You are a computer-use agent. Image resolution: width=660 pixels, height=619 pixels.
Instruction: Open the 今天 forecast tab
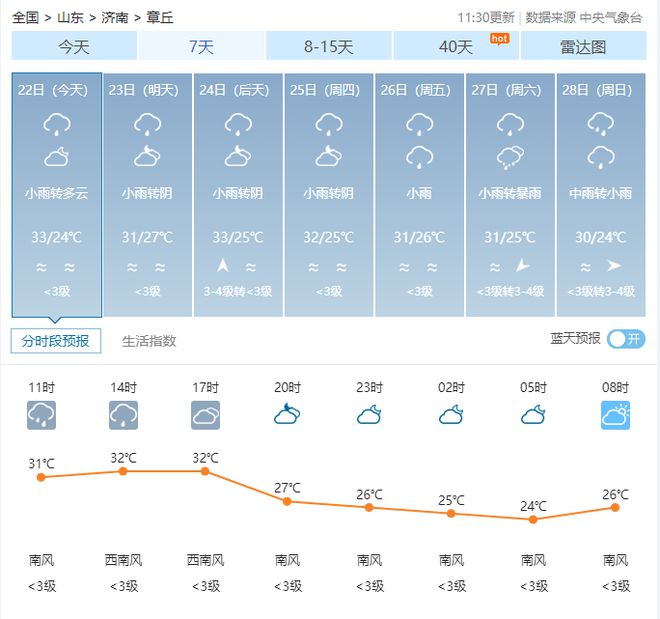[x=74, y=45]
